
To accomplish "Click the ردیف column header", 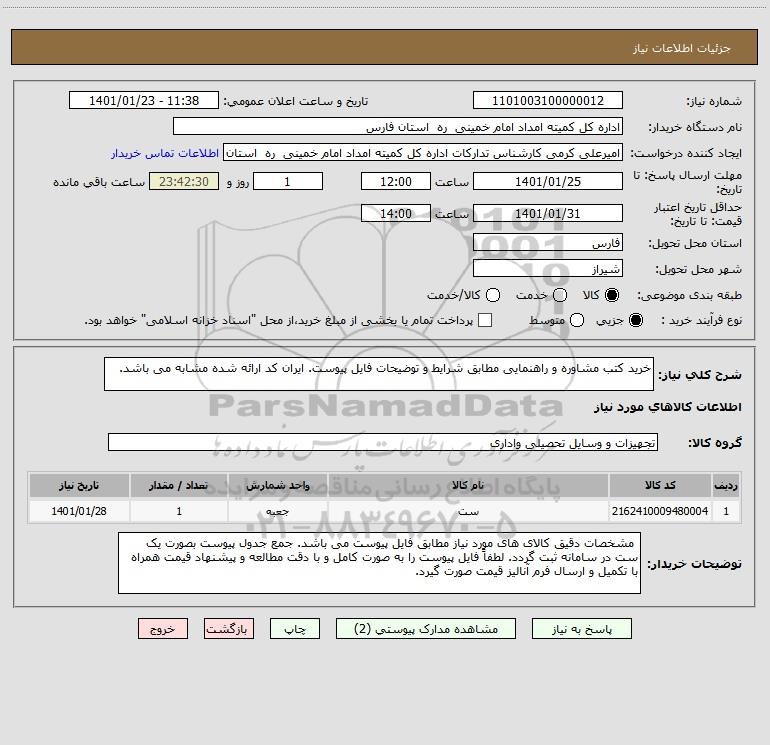I will click(x=726, y=485).
